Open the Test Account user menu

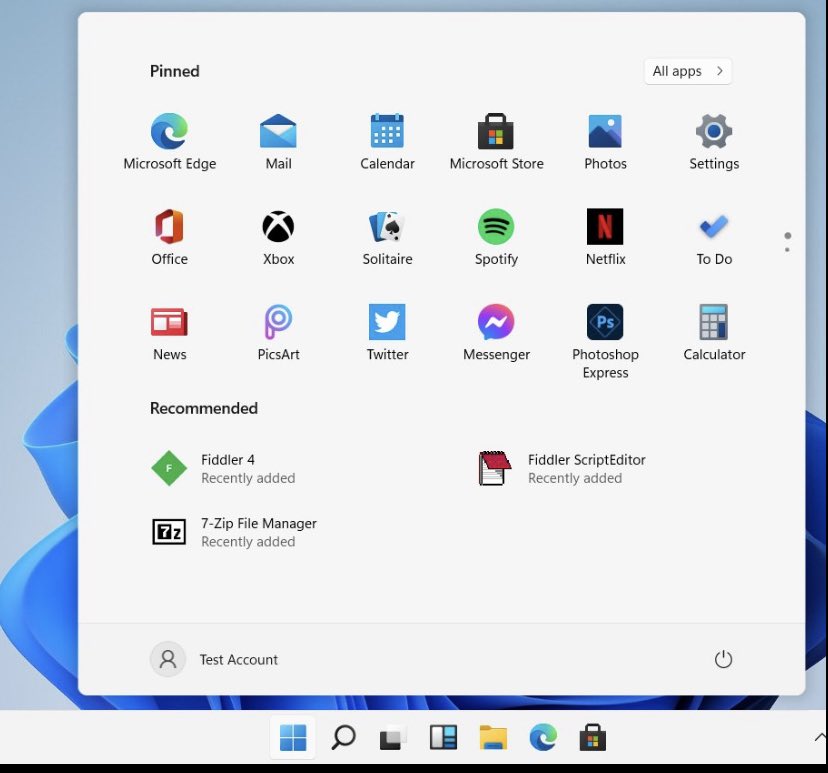point(214,659)
